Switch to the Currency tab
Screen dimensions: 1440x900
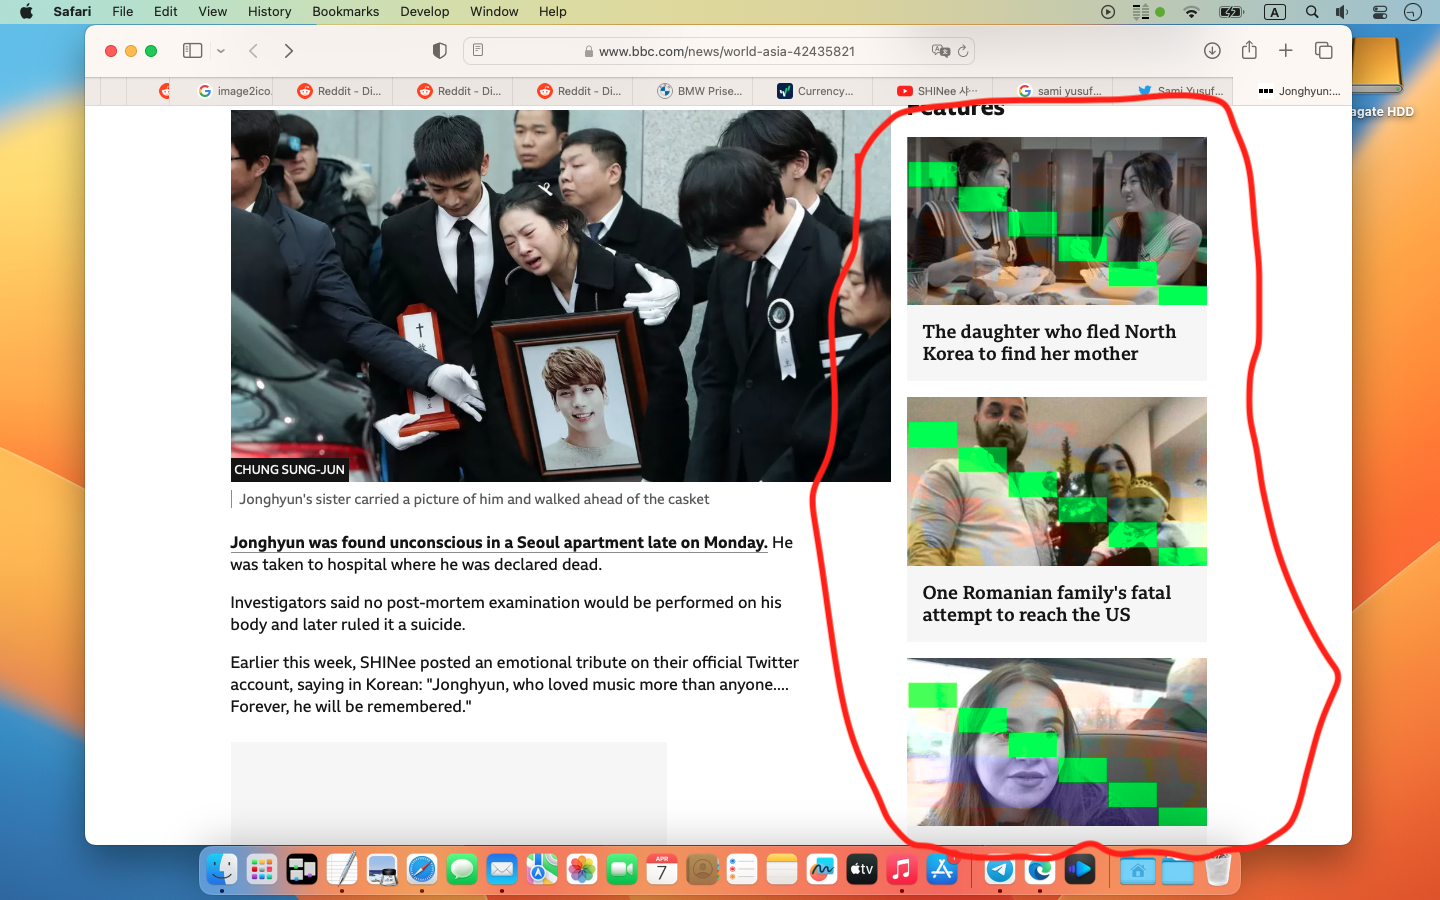(x=816, y=91)
